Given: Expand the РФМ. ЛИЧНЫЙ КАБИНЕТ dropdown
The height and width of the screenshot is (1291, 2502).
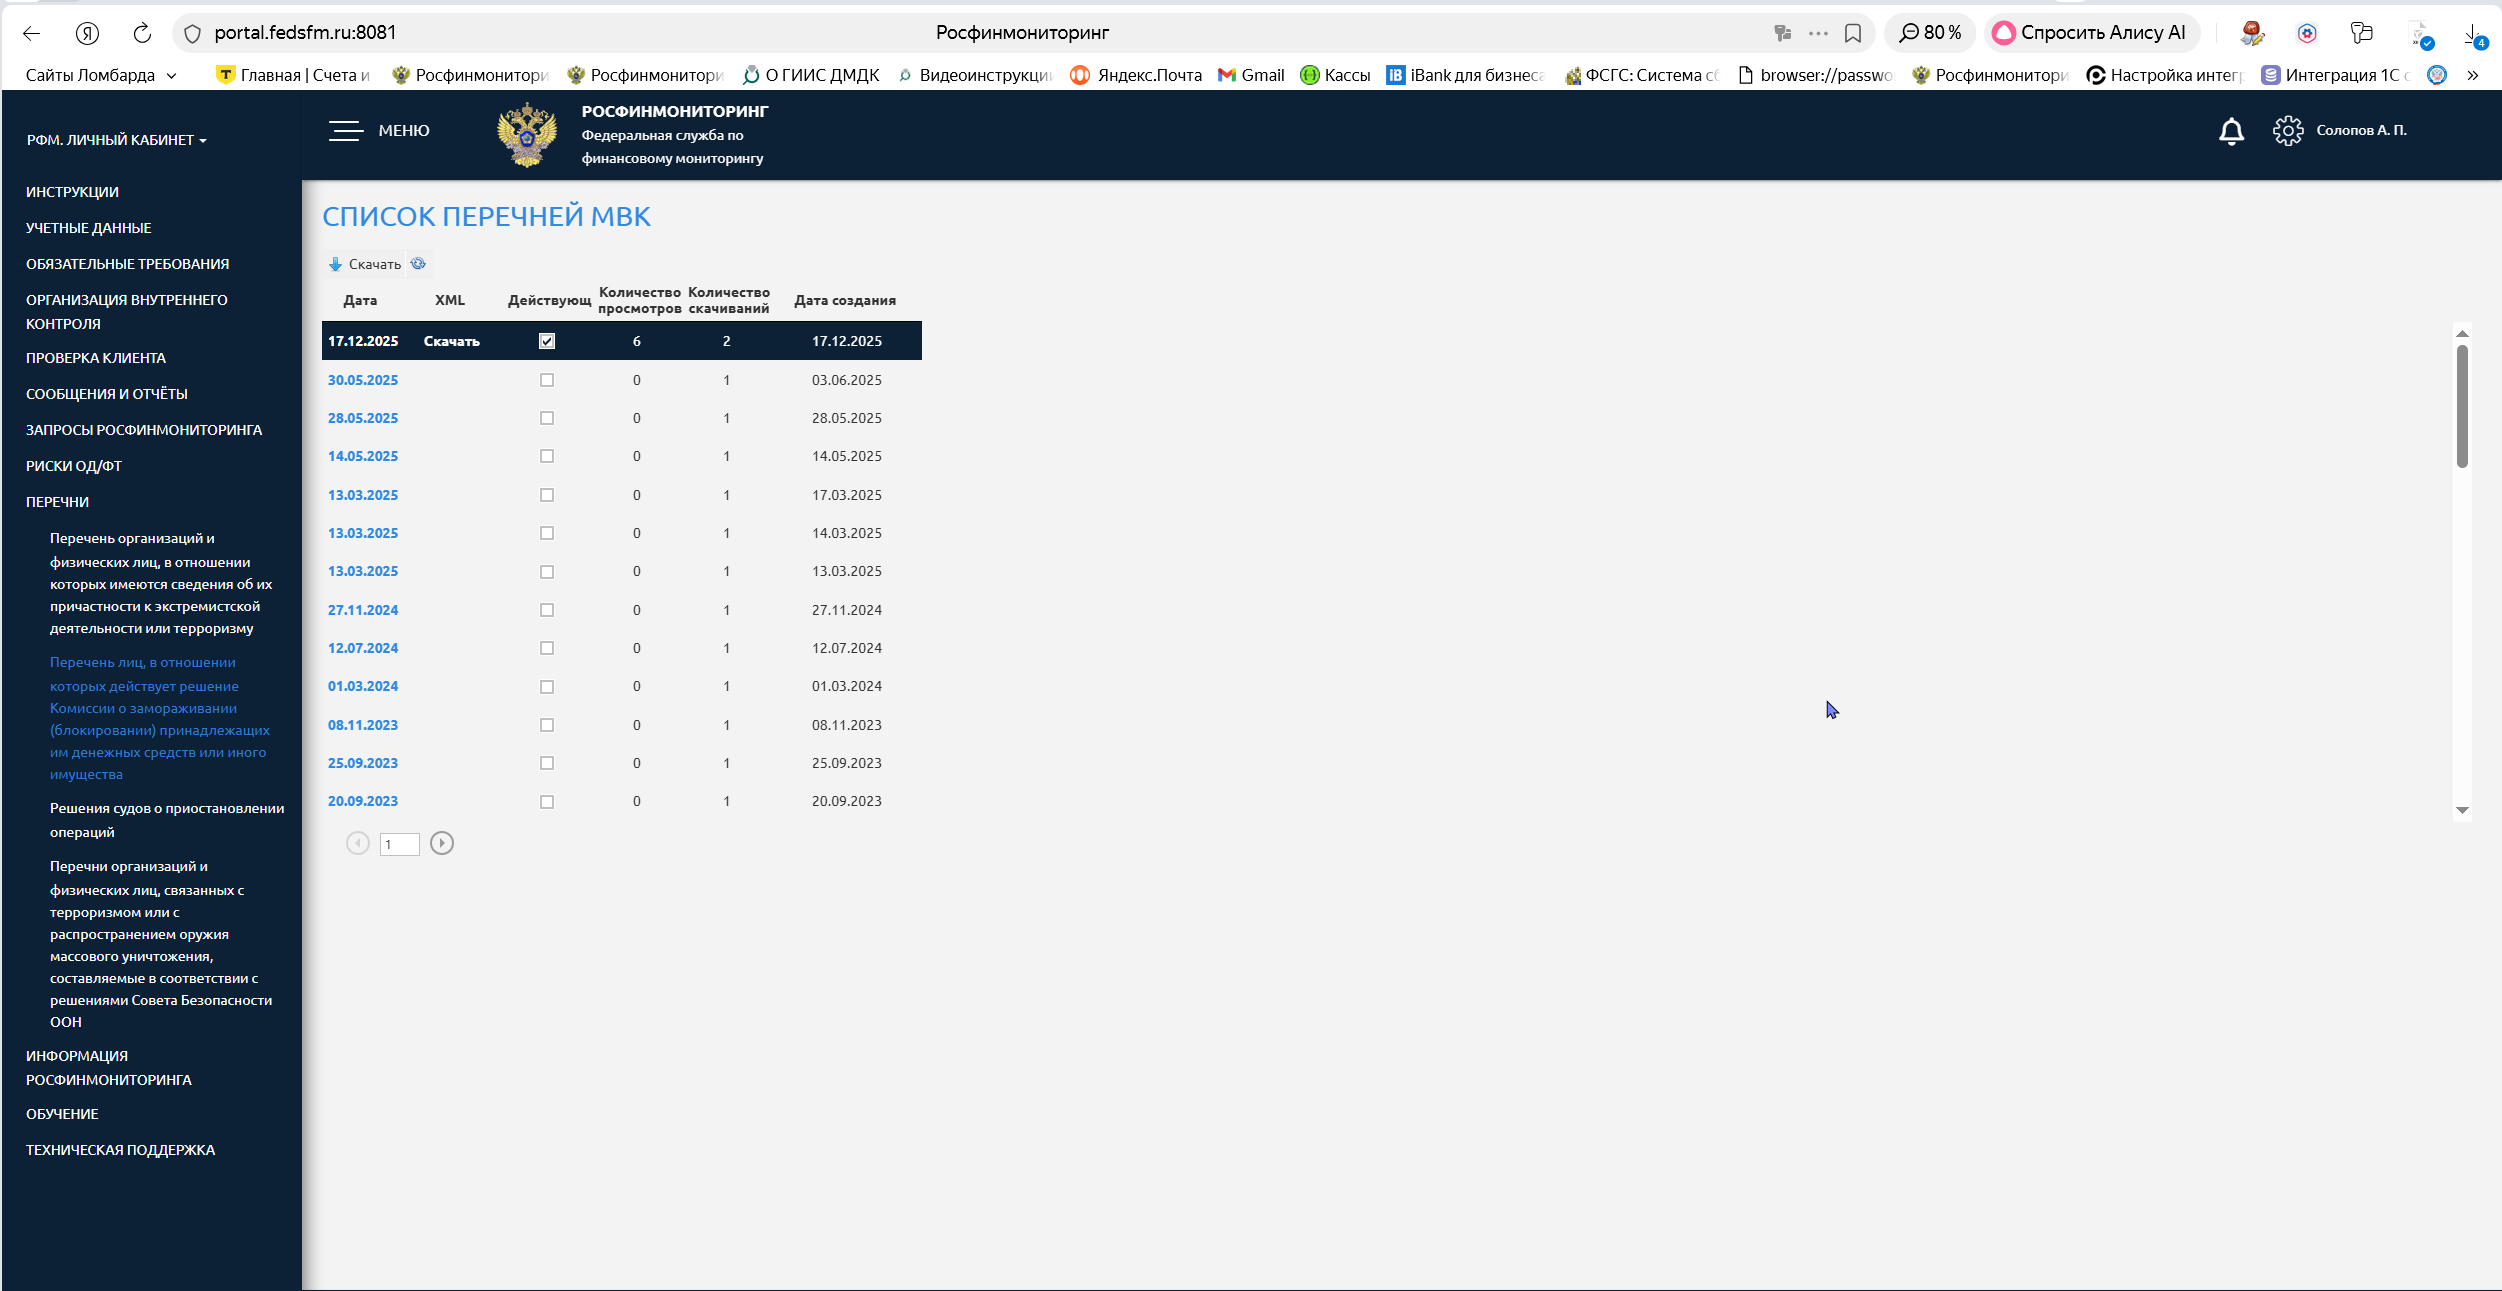Looking at the screenshot, I should [x=116, y=140].
